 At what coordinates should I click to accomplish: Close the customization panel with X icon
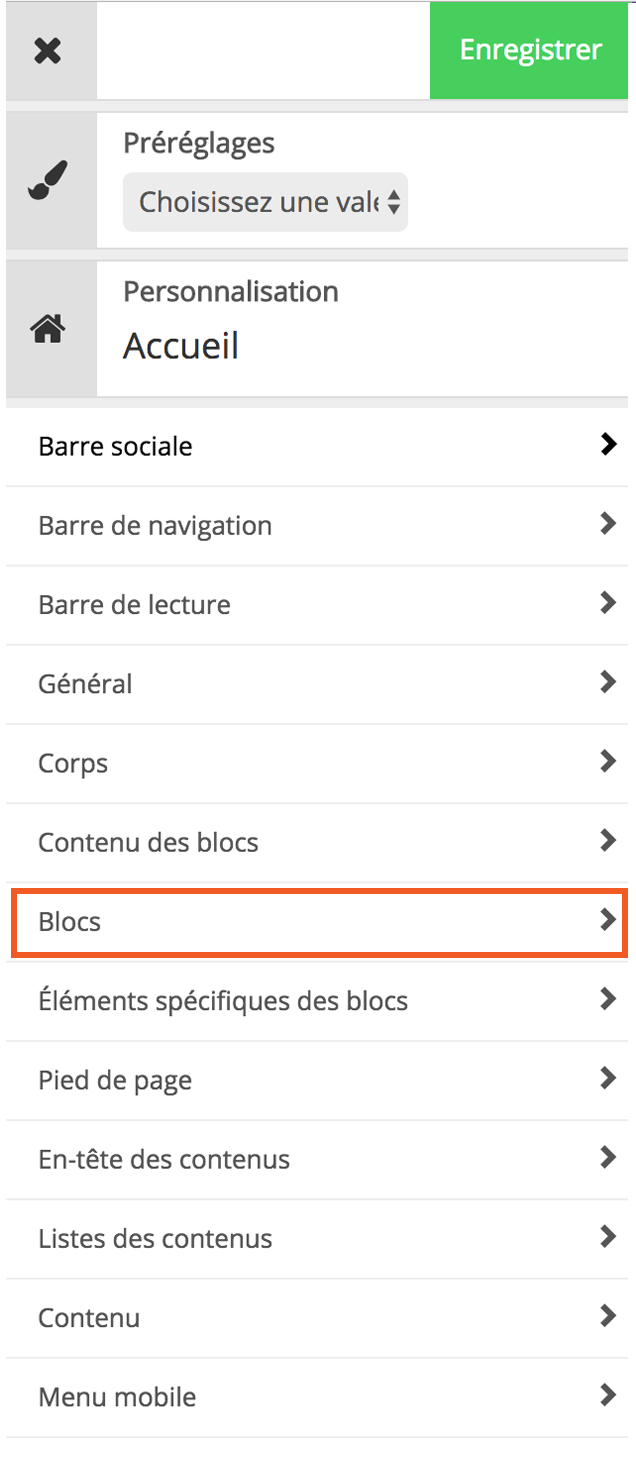(48, 51)
